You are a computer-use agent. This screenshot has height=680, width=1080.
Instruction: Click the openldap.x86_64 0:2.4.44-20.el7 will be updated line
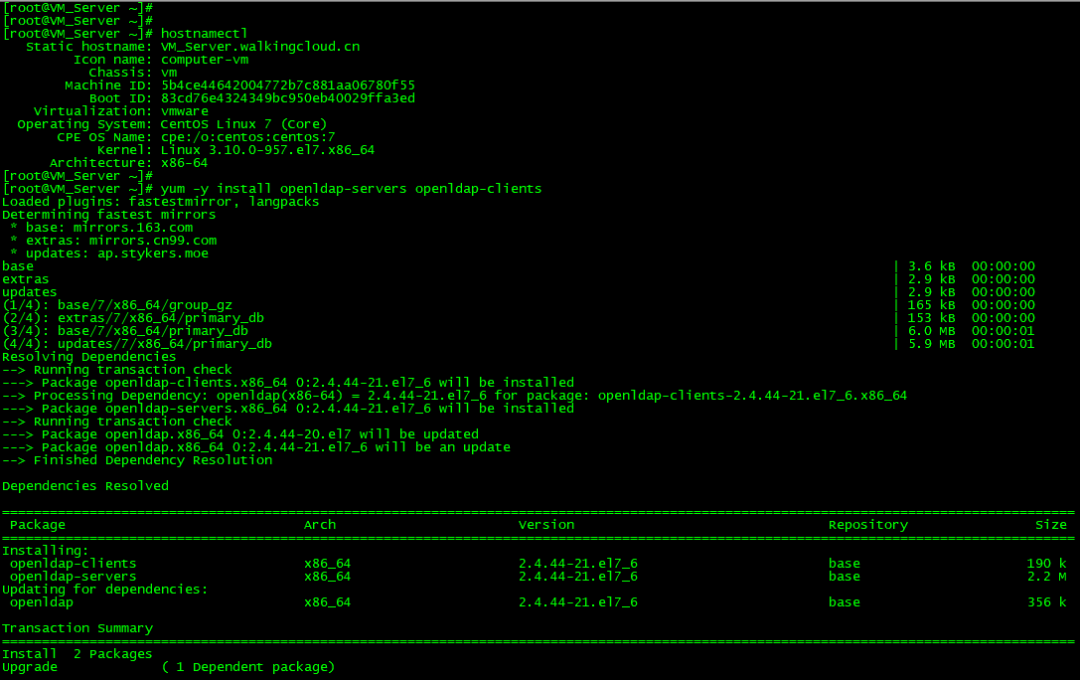[240, 435]
